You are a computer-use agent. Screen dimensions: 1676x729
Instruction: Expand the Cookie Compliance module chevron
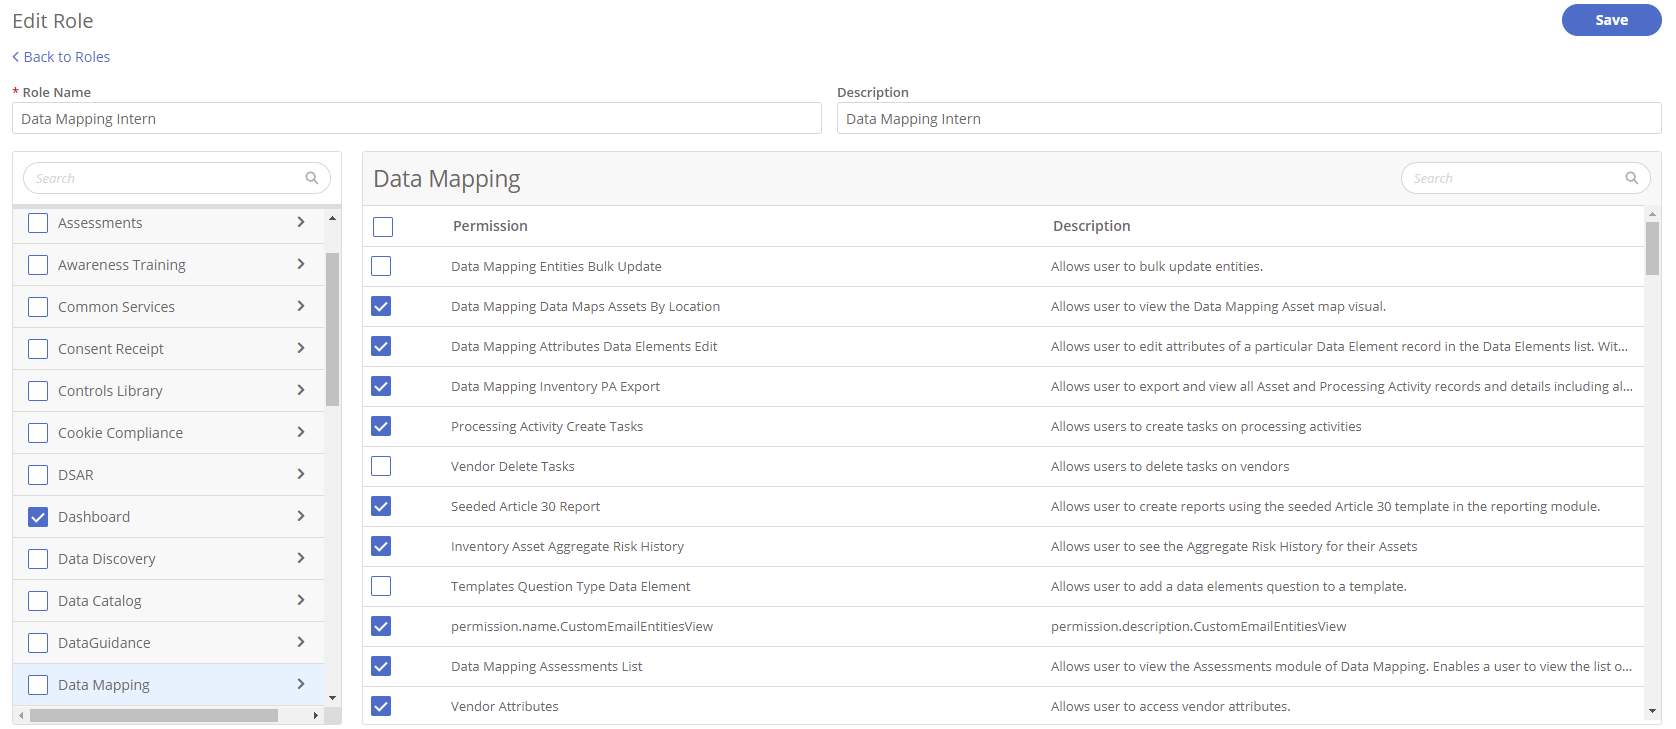click(300, 432)
